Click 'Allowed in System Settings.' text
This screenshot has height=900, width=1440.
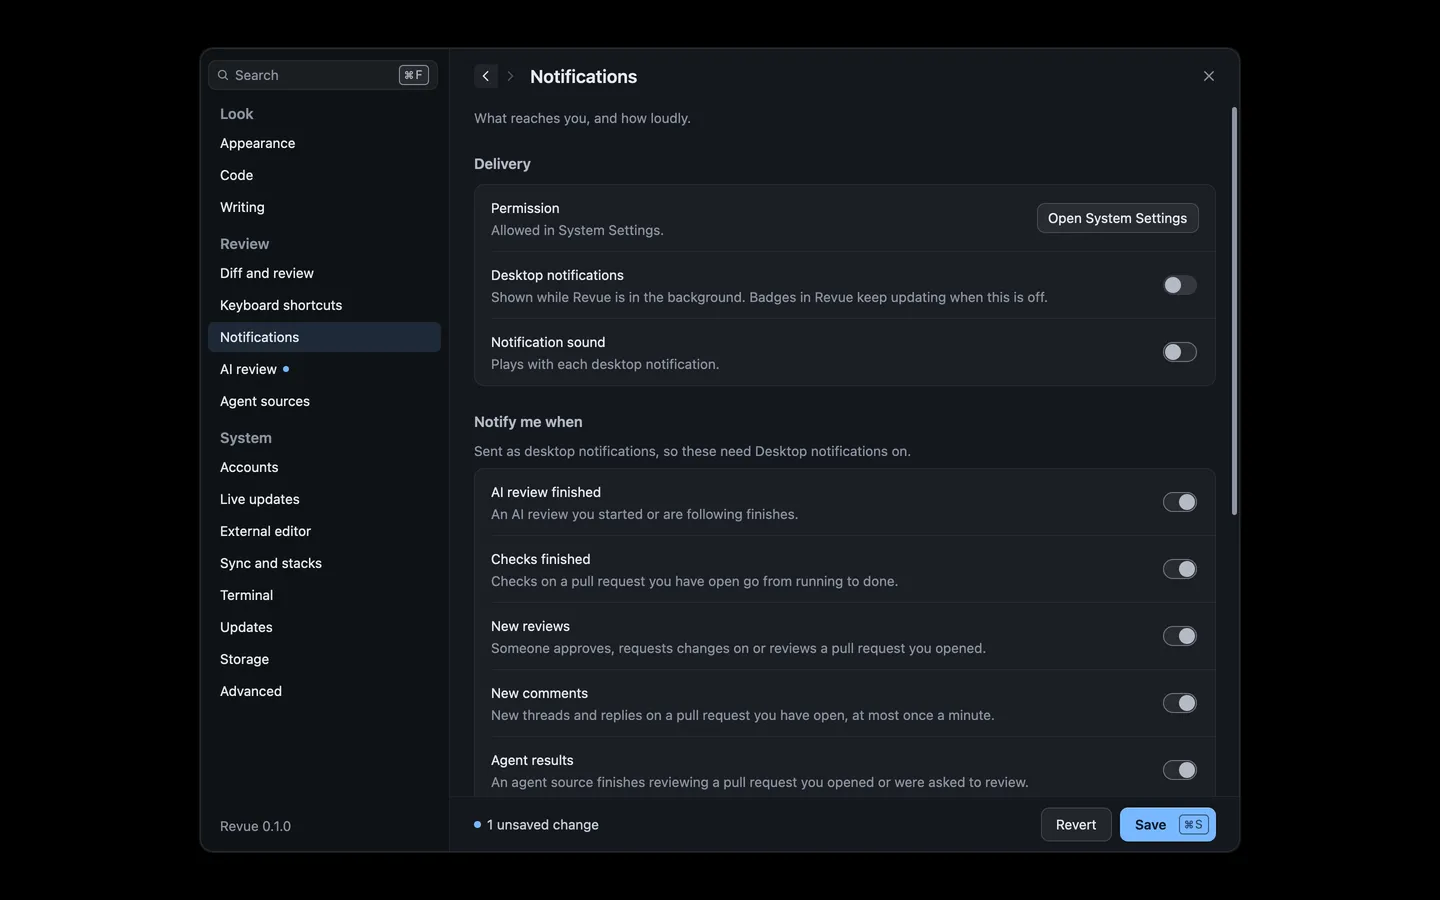pyautogui.click(x=577, y=230)
